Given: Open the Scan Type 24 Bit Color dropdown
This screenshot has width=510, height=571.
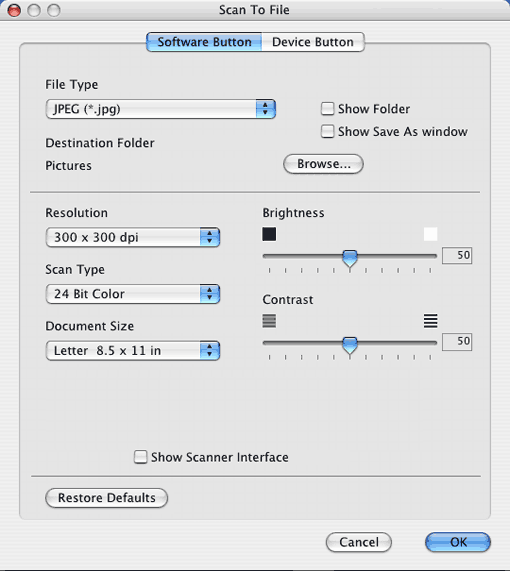Looking at the screenshot, I should point(133,294).
